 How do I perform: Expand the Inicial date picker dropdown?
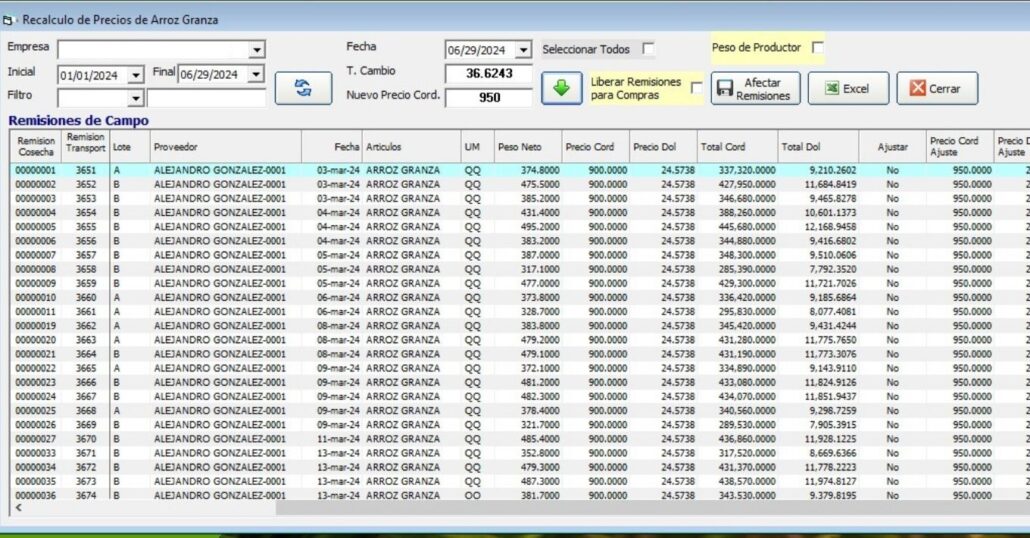click(138, 75)
